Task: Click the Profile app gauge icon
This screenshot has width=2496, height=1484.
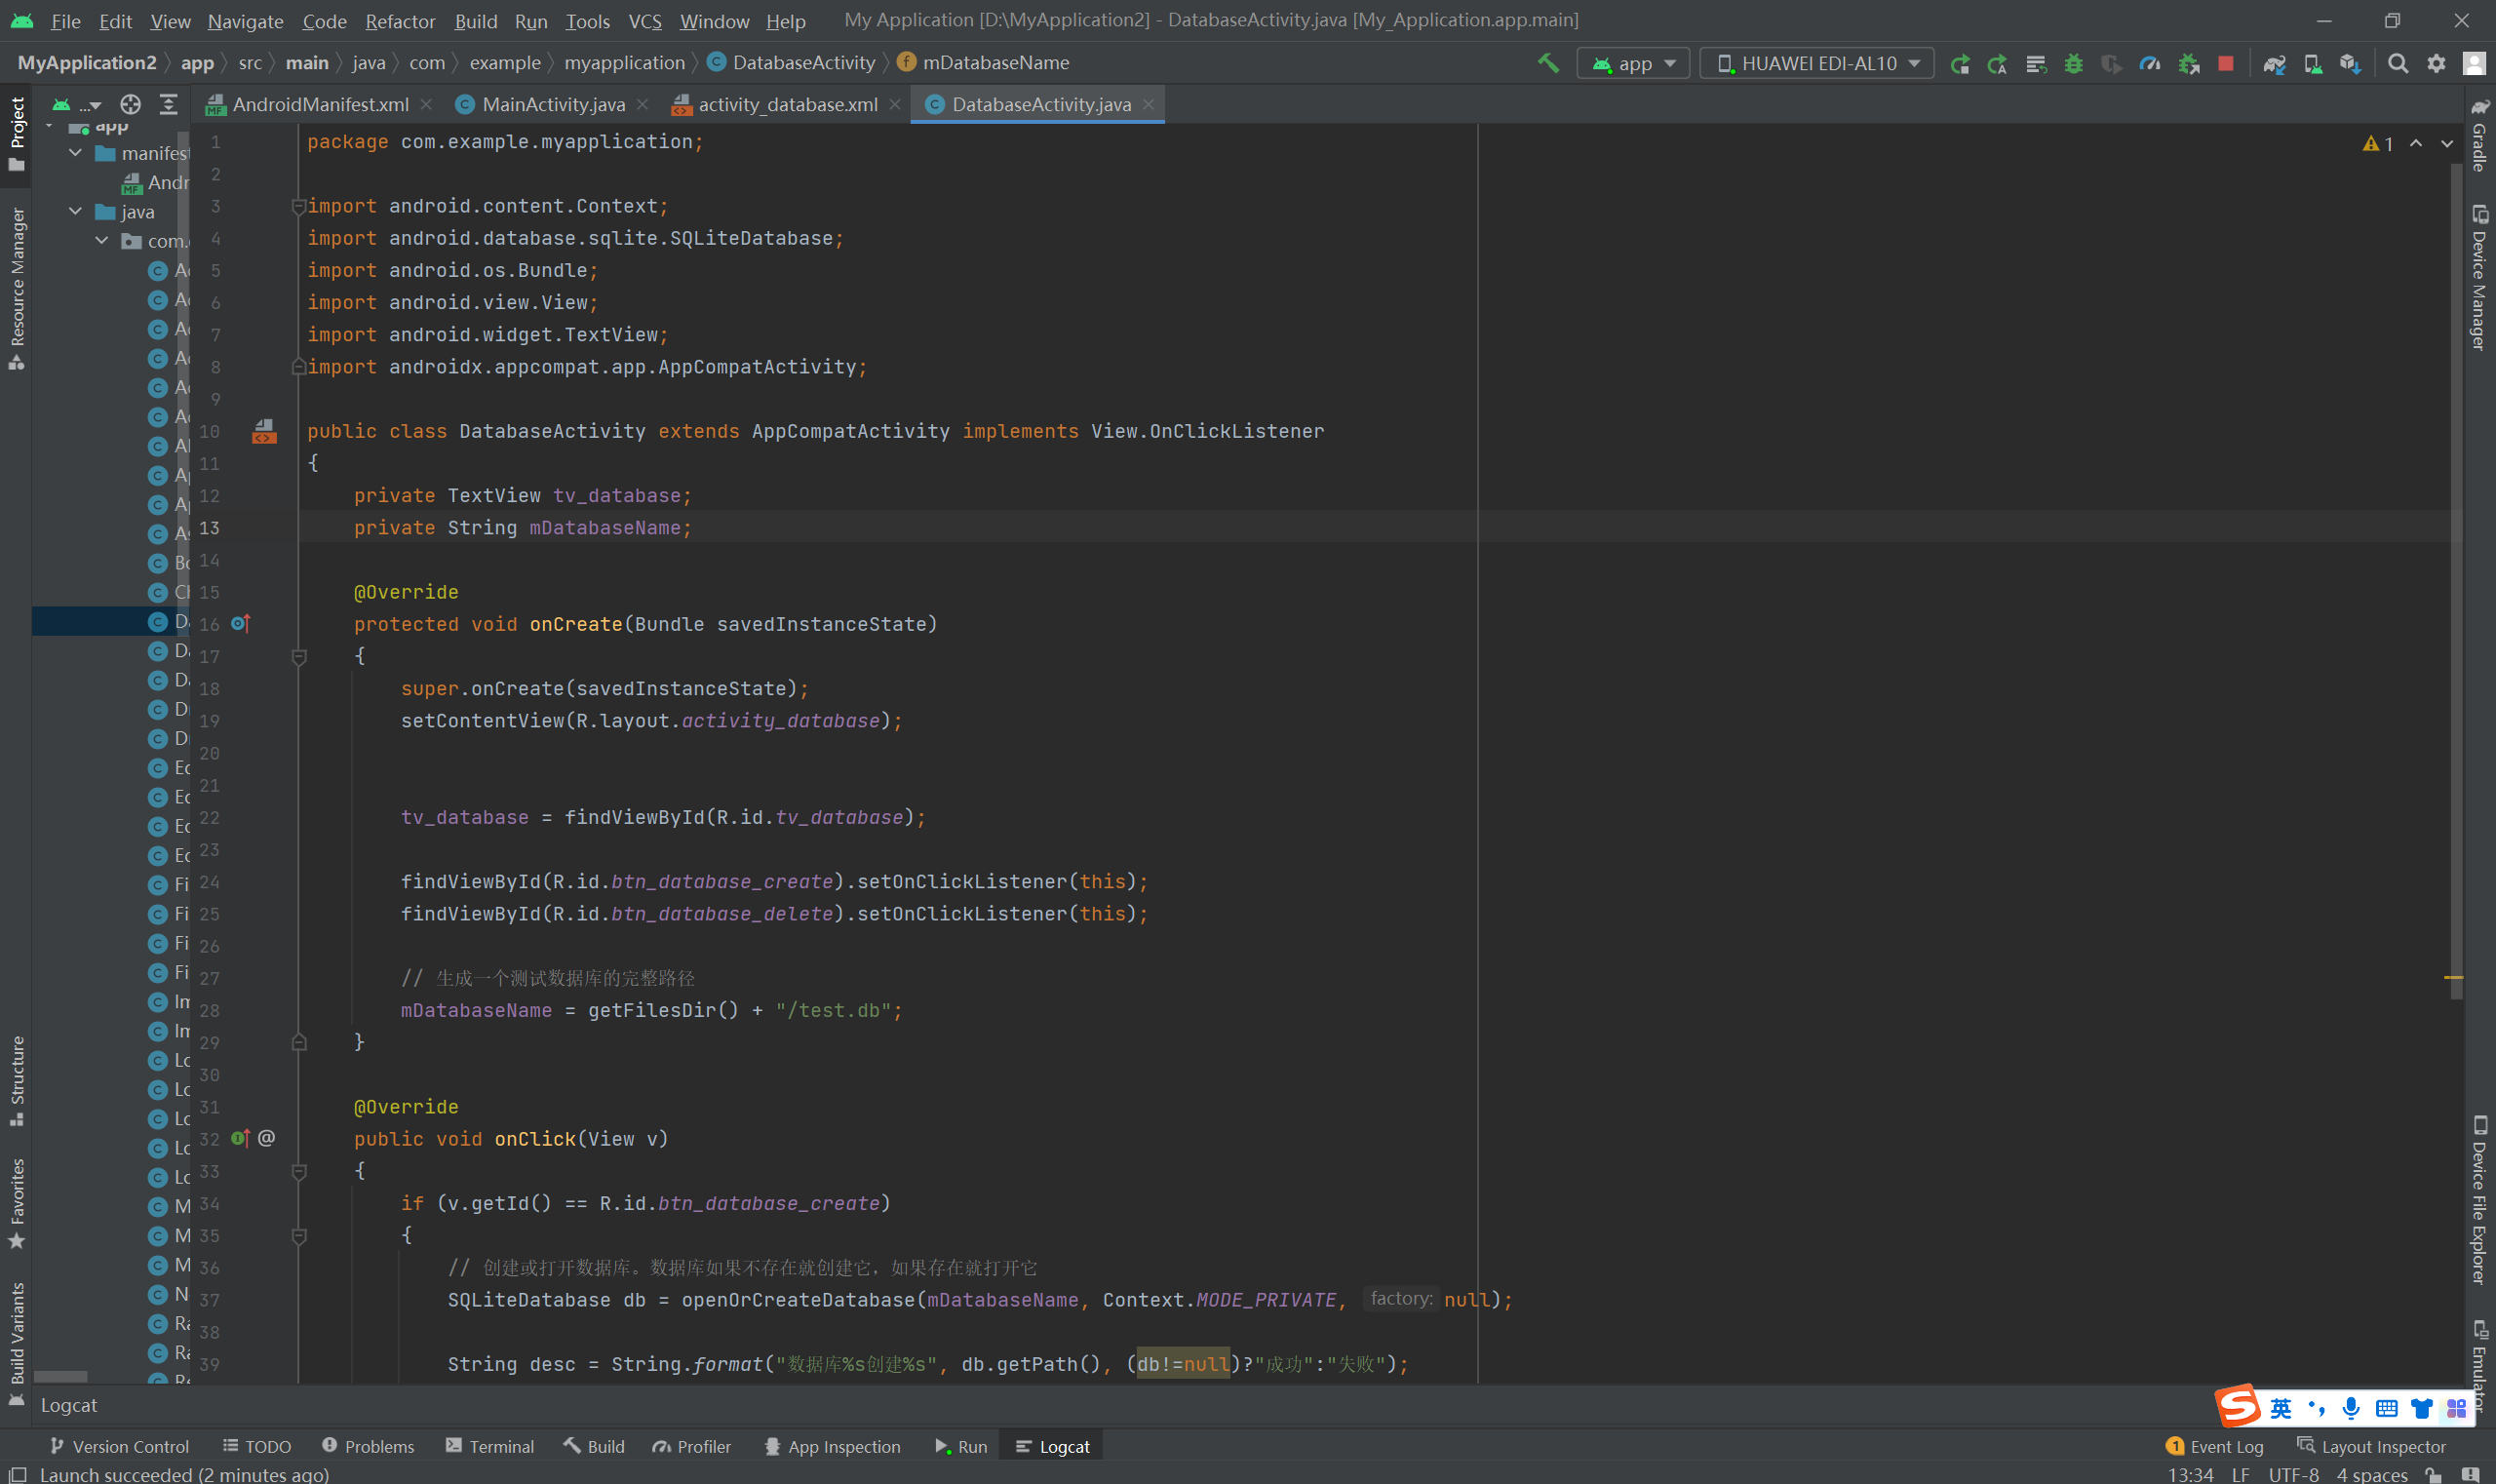Action: point(2150,63)
